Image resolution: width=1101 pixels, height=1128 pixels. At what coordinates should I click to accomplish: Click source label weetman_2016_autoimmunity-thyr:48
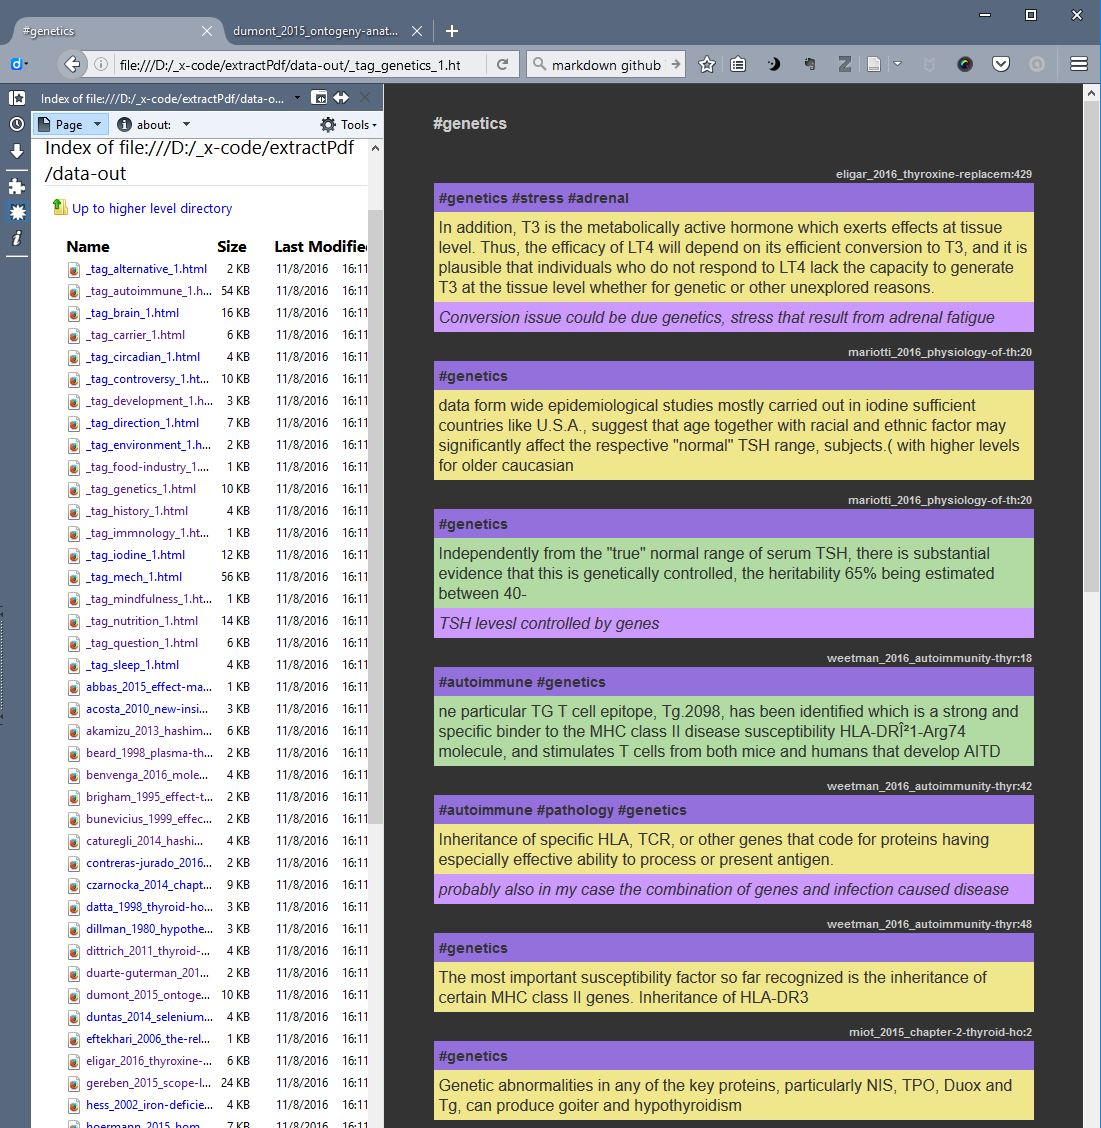point(929,924)
